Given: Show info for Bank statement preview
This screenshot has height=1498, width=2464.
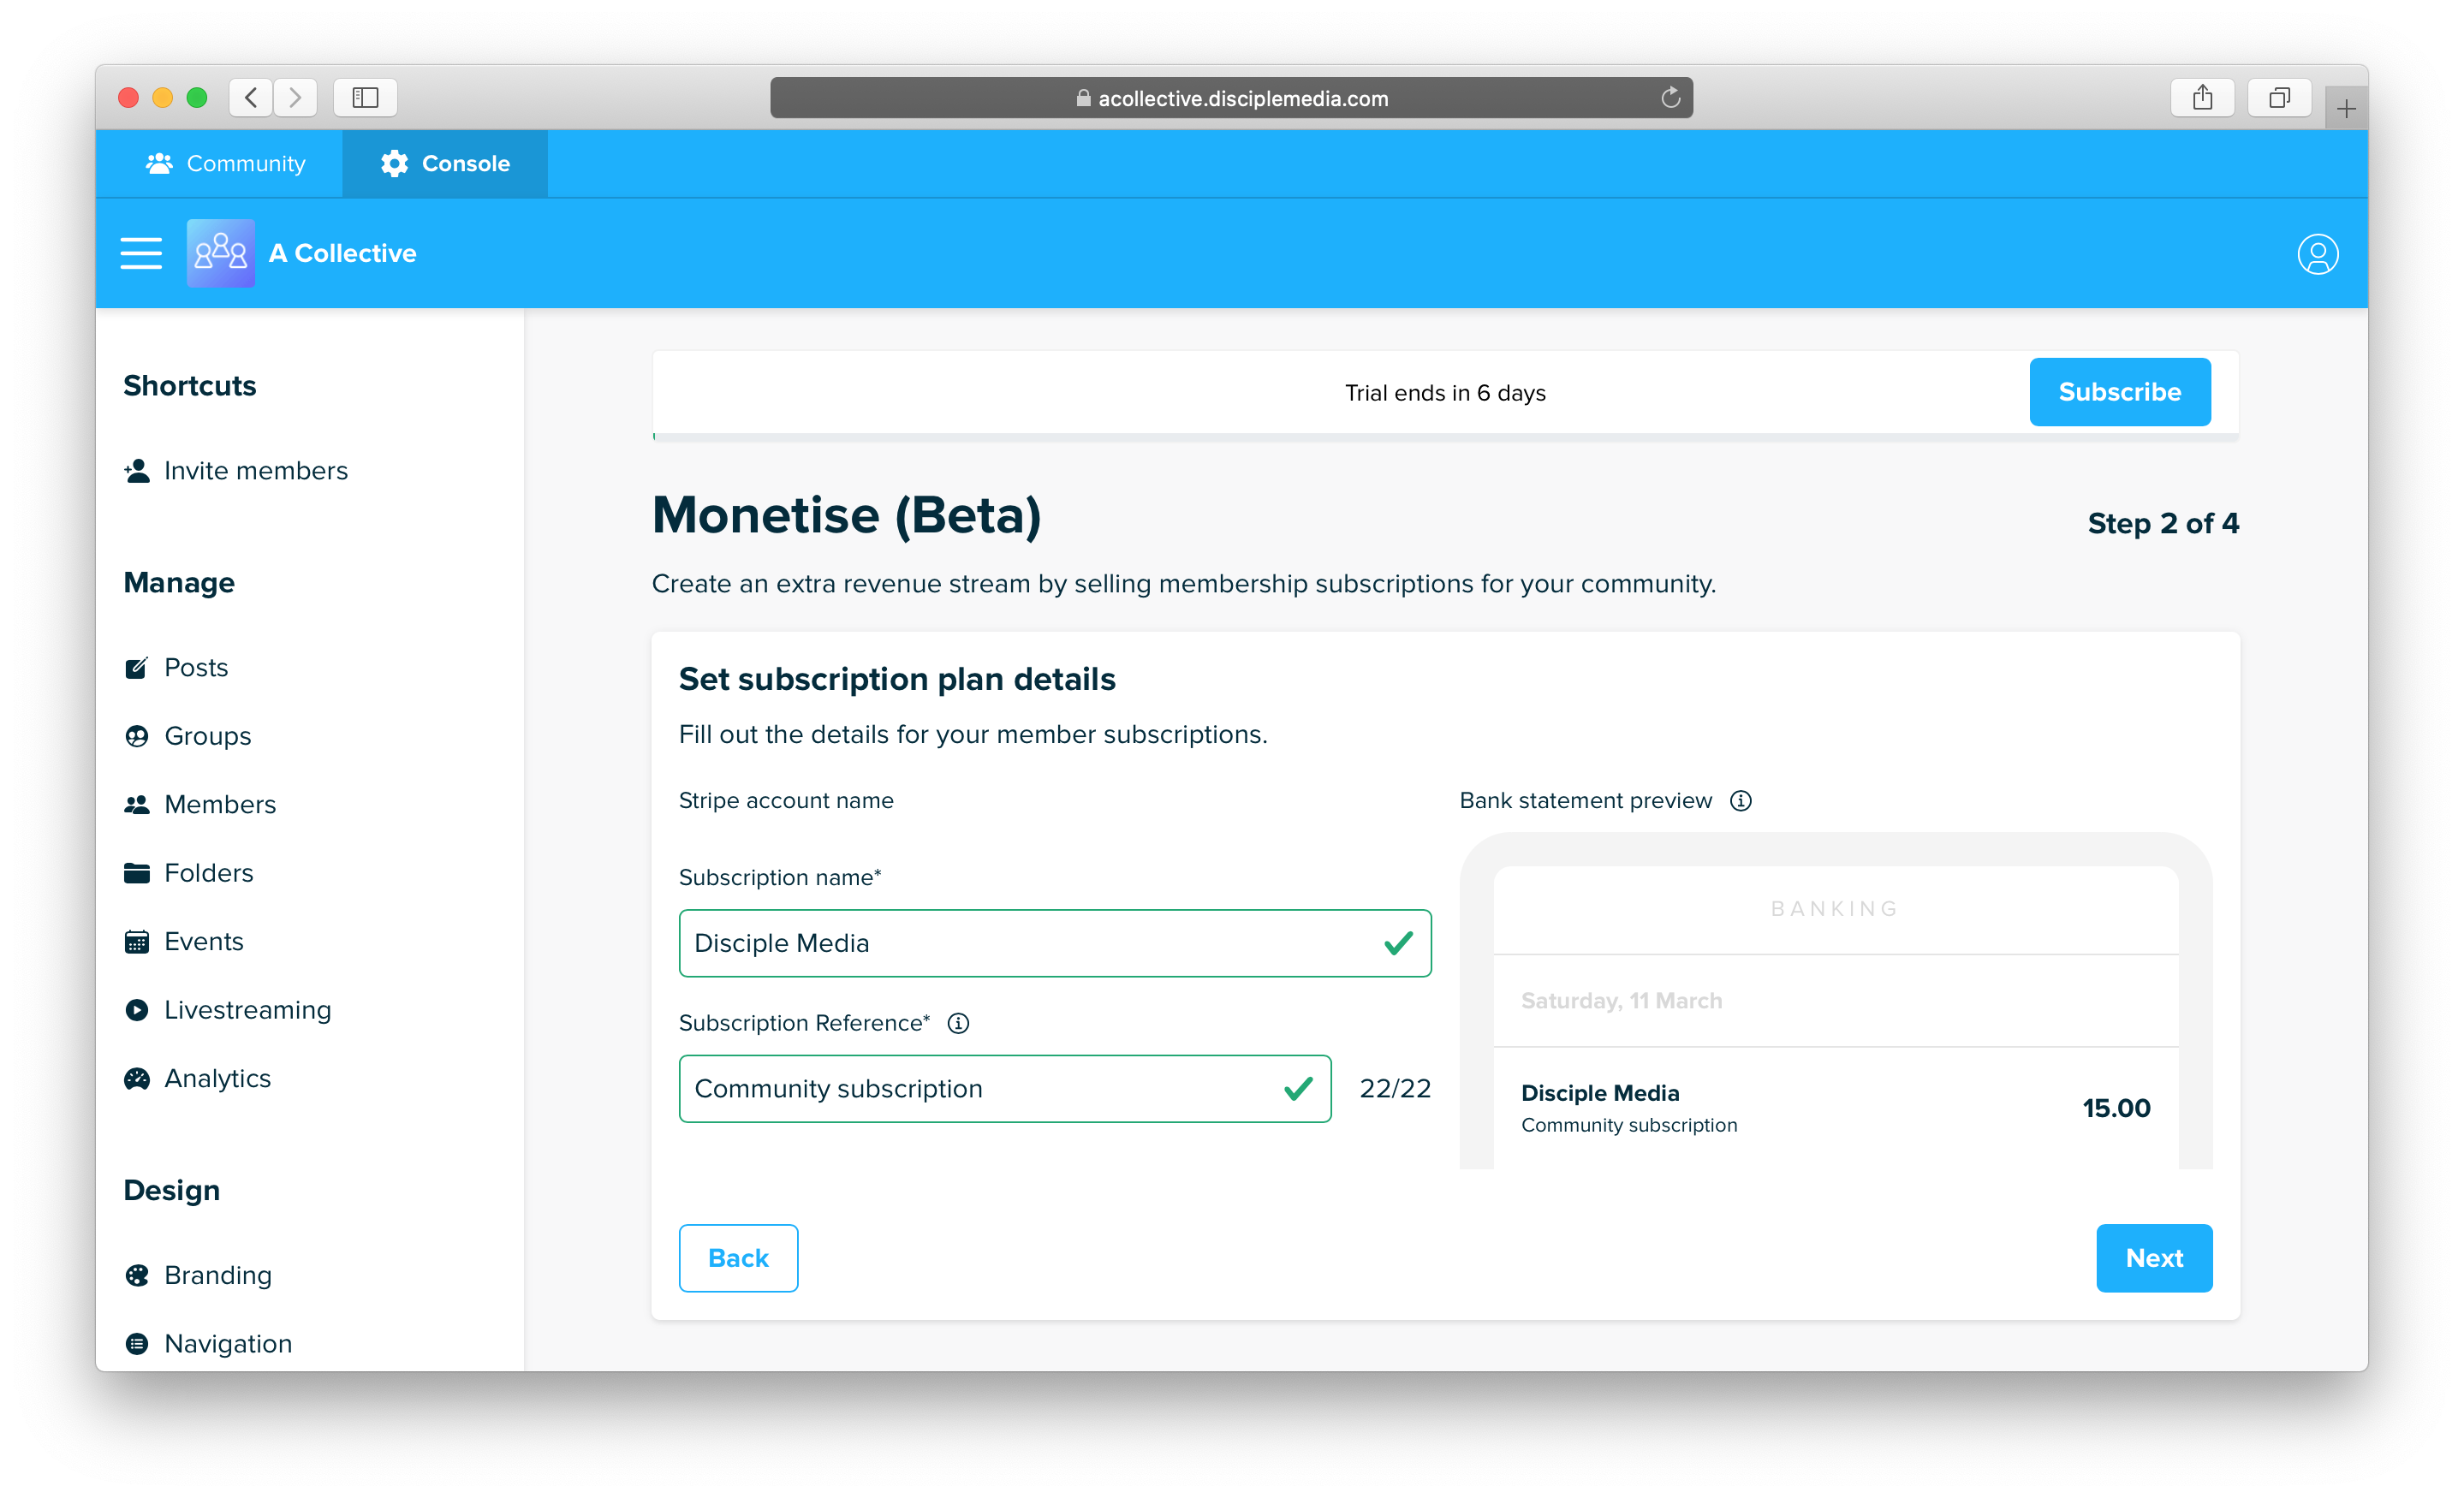Looking at the screenshot, I should tap(1741, 801).
